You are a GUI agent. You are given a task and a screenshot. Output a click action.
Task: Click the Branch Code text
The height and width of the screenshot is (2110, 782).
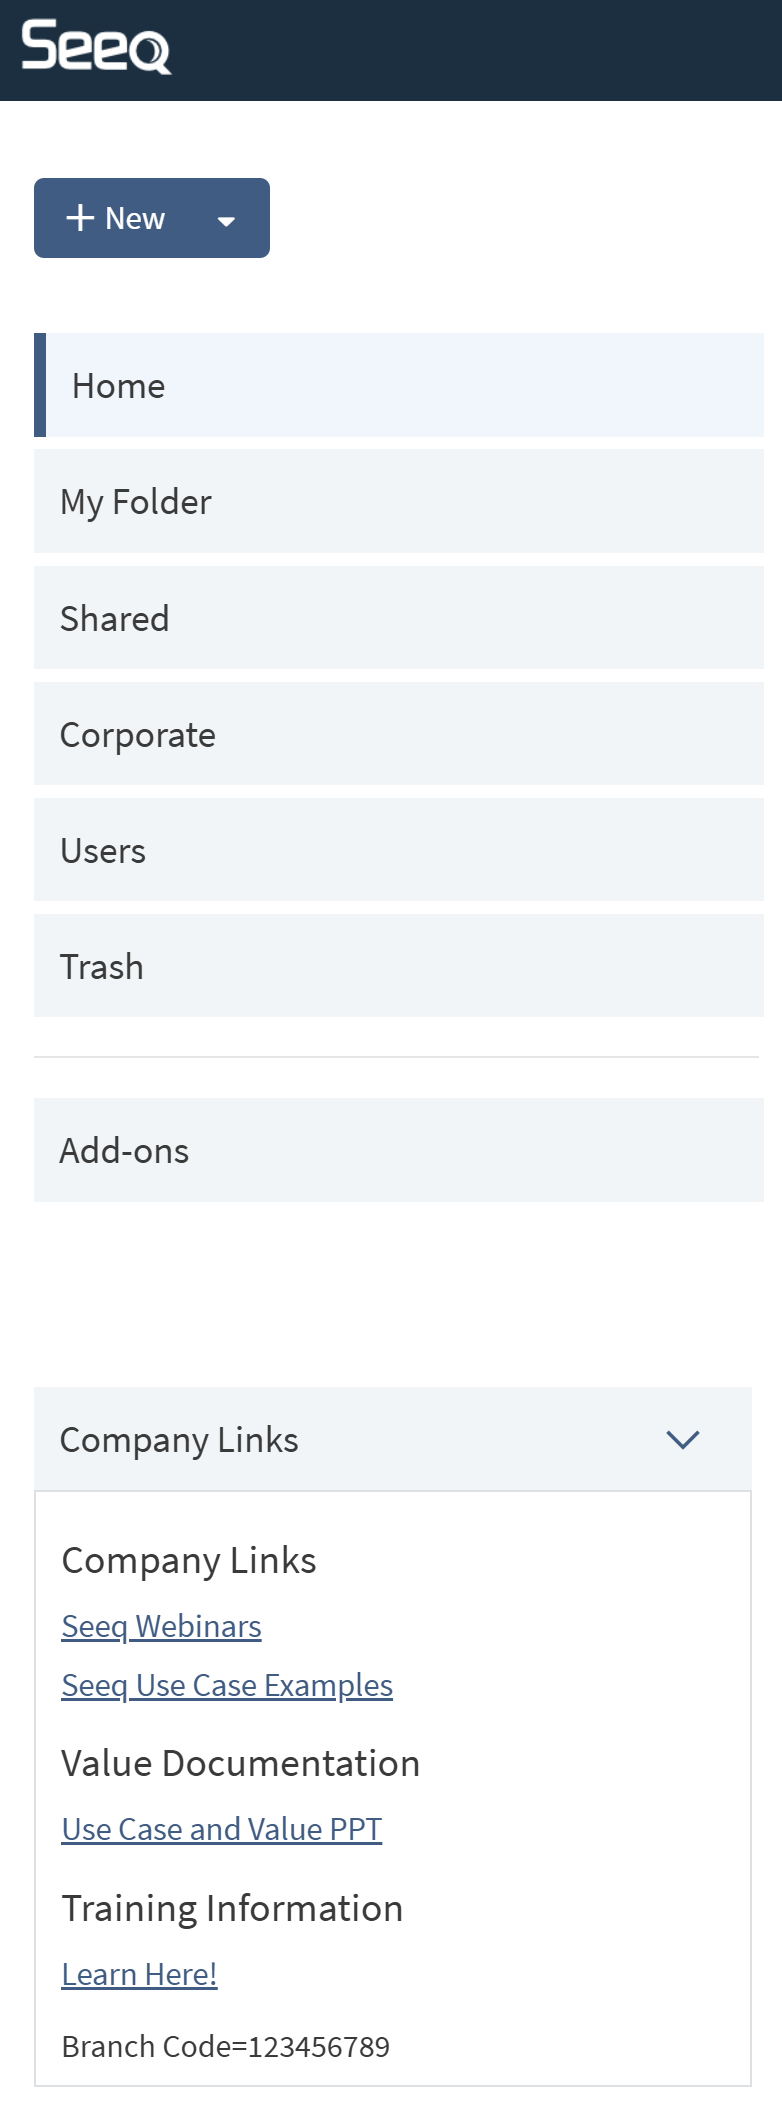226,2047
